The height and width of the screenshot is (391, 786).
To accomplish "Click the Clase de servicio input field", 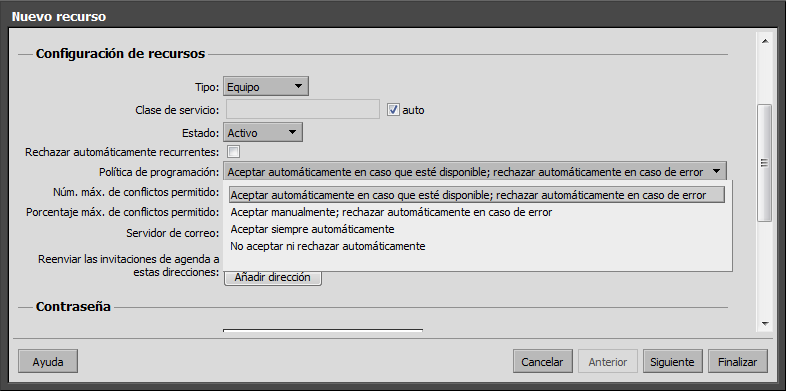I will tap(303, 110).
